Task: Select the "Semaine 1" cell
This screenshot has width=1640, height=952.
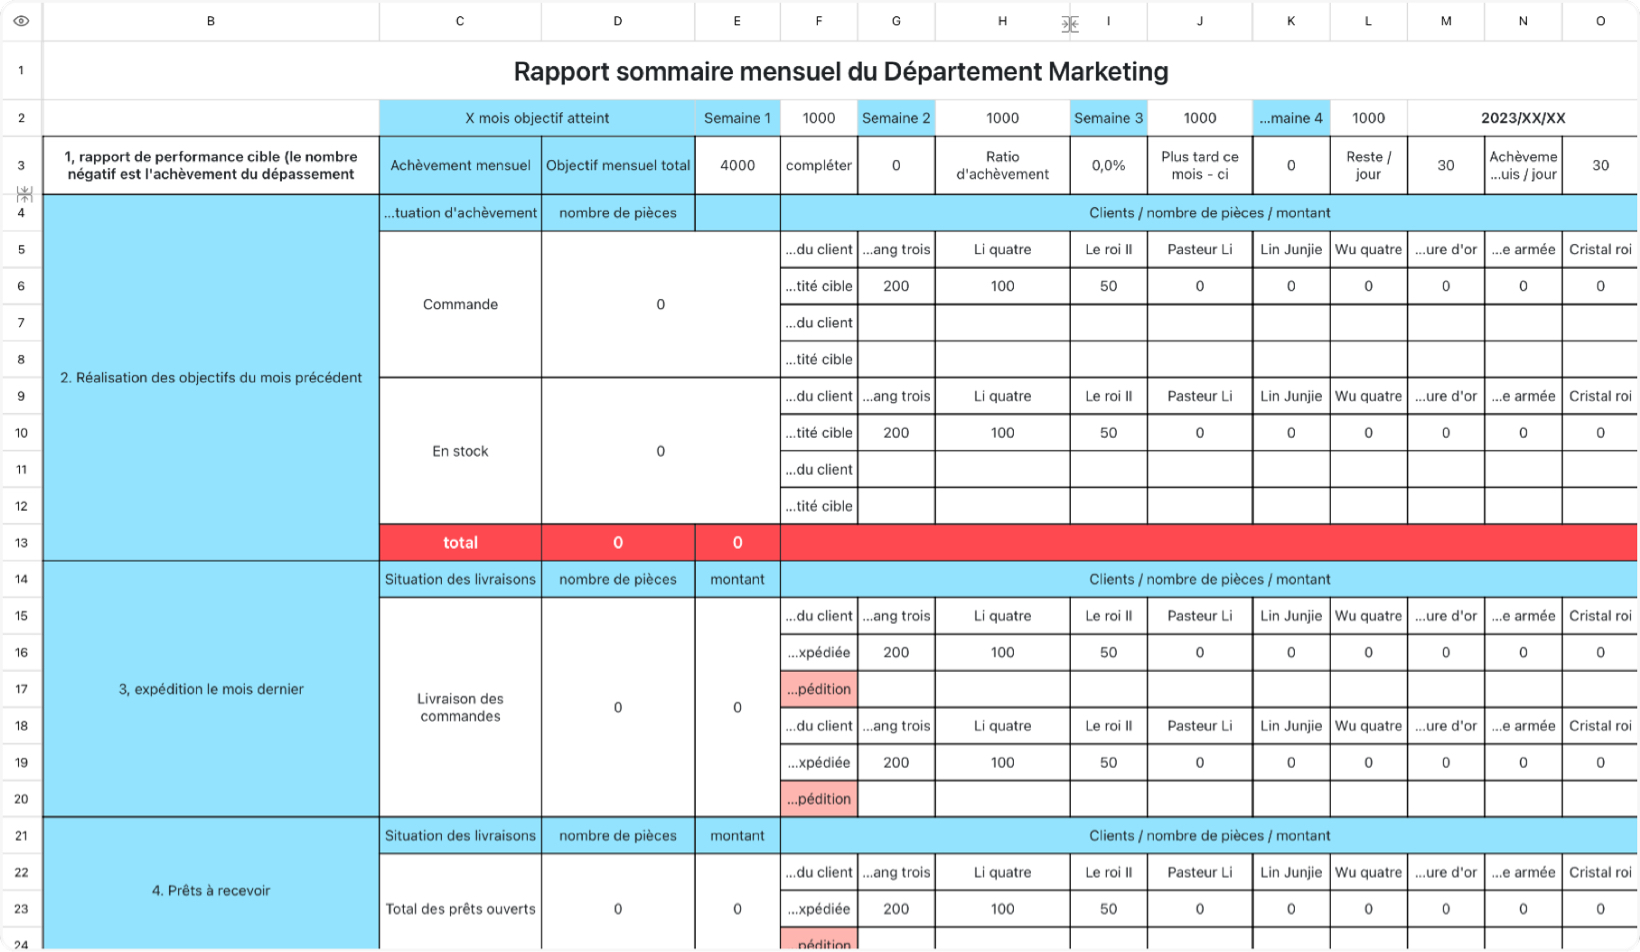Action: [x=737, y=118]
